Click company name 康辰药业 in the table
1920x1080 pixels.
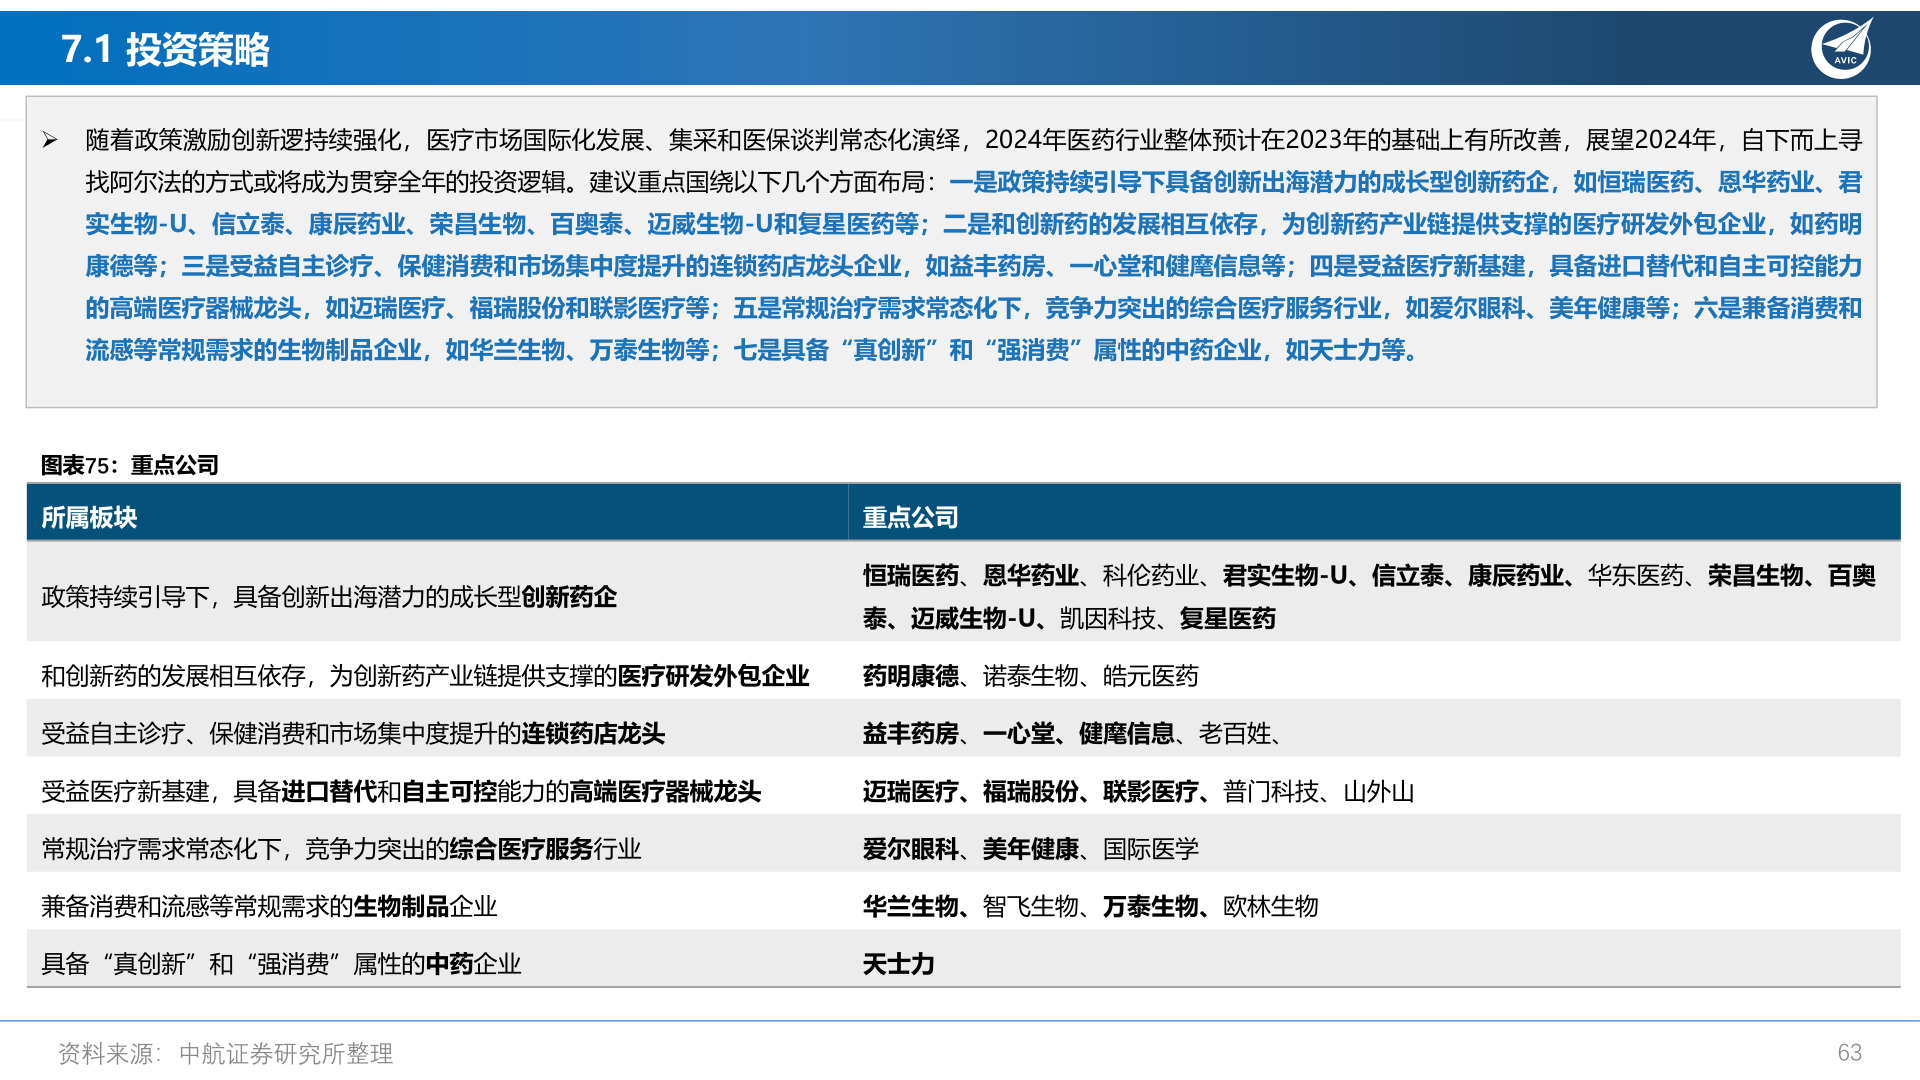click(1516, 576)
